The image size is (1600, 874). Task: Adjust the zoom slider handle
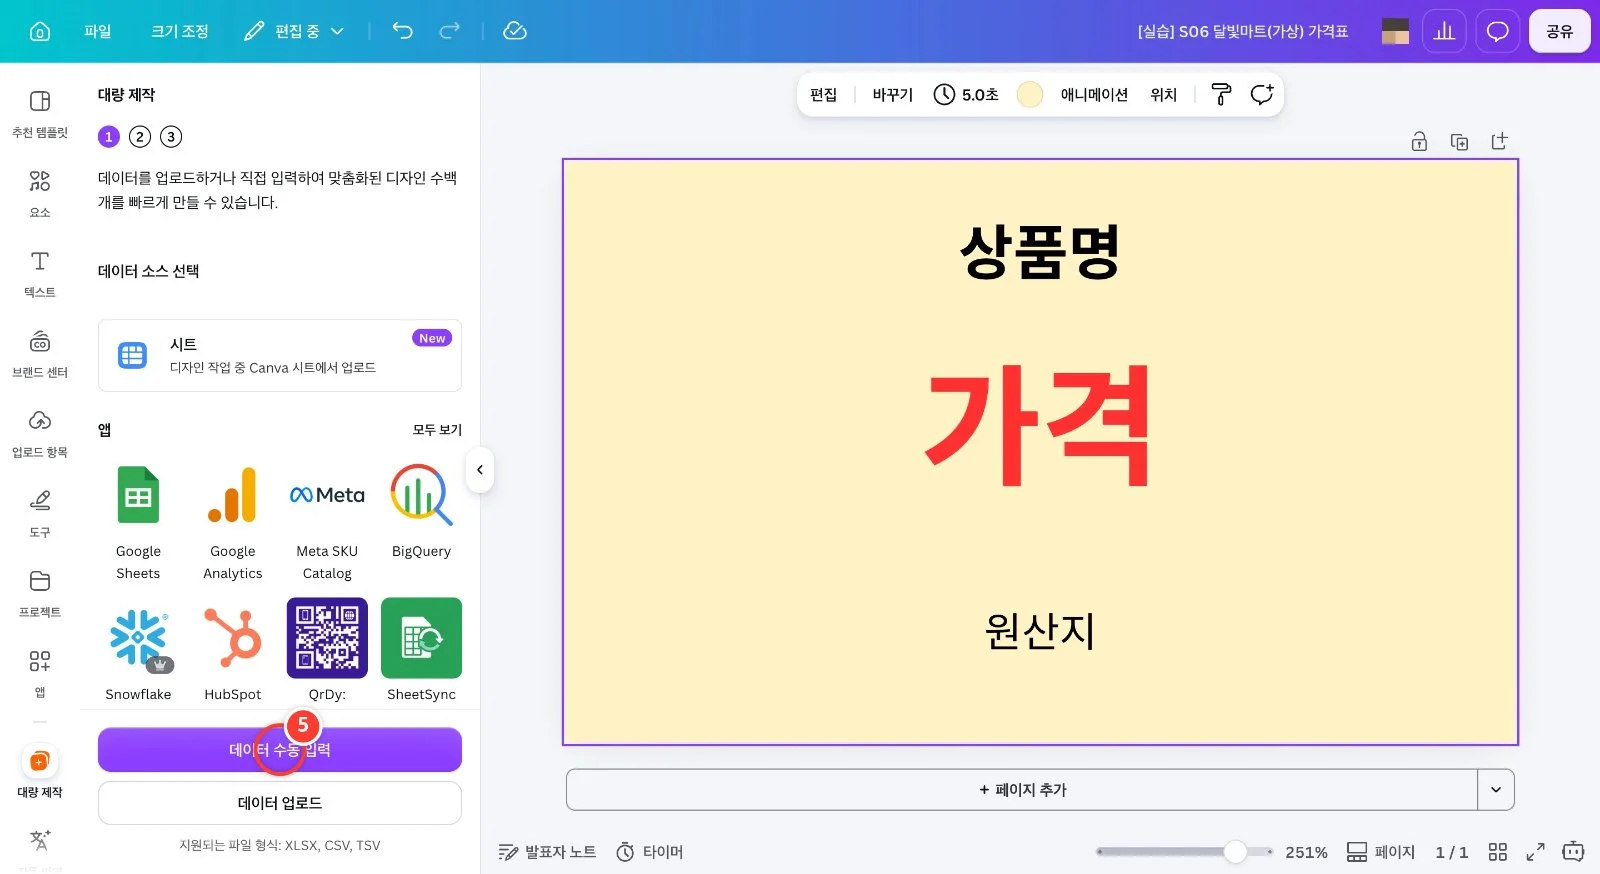(x=1235, y=852)
